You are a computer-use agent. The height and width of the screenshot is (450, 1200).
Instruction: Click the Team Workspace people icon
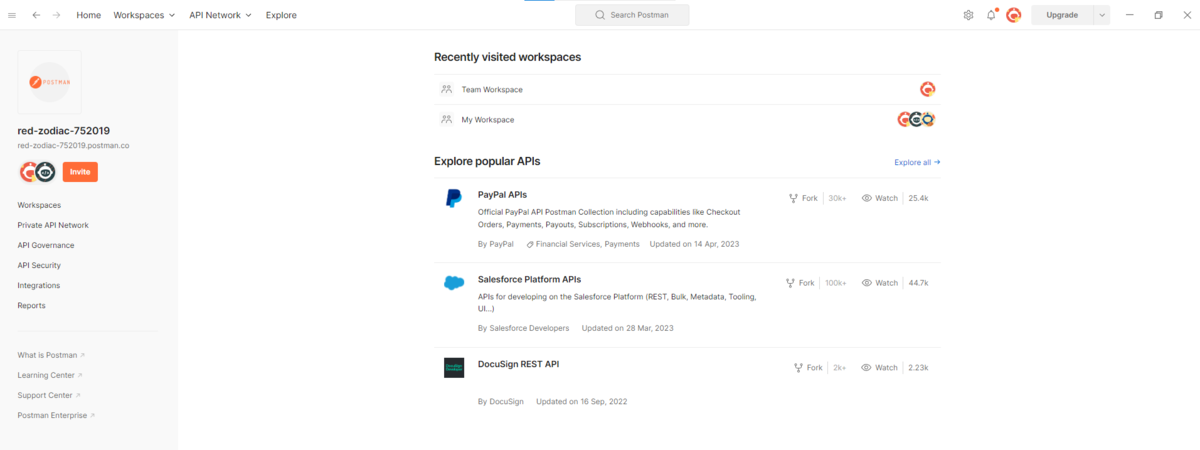446,89
